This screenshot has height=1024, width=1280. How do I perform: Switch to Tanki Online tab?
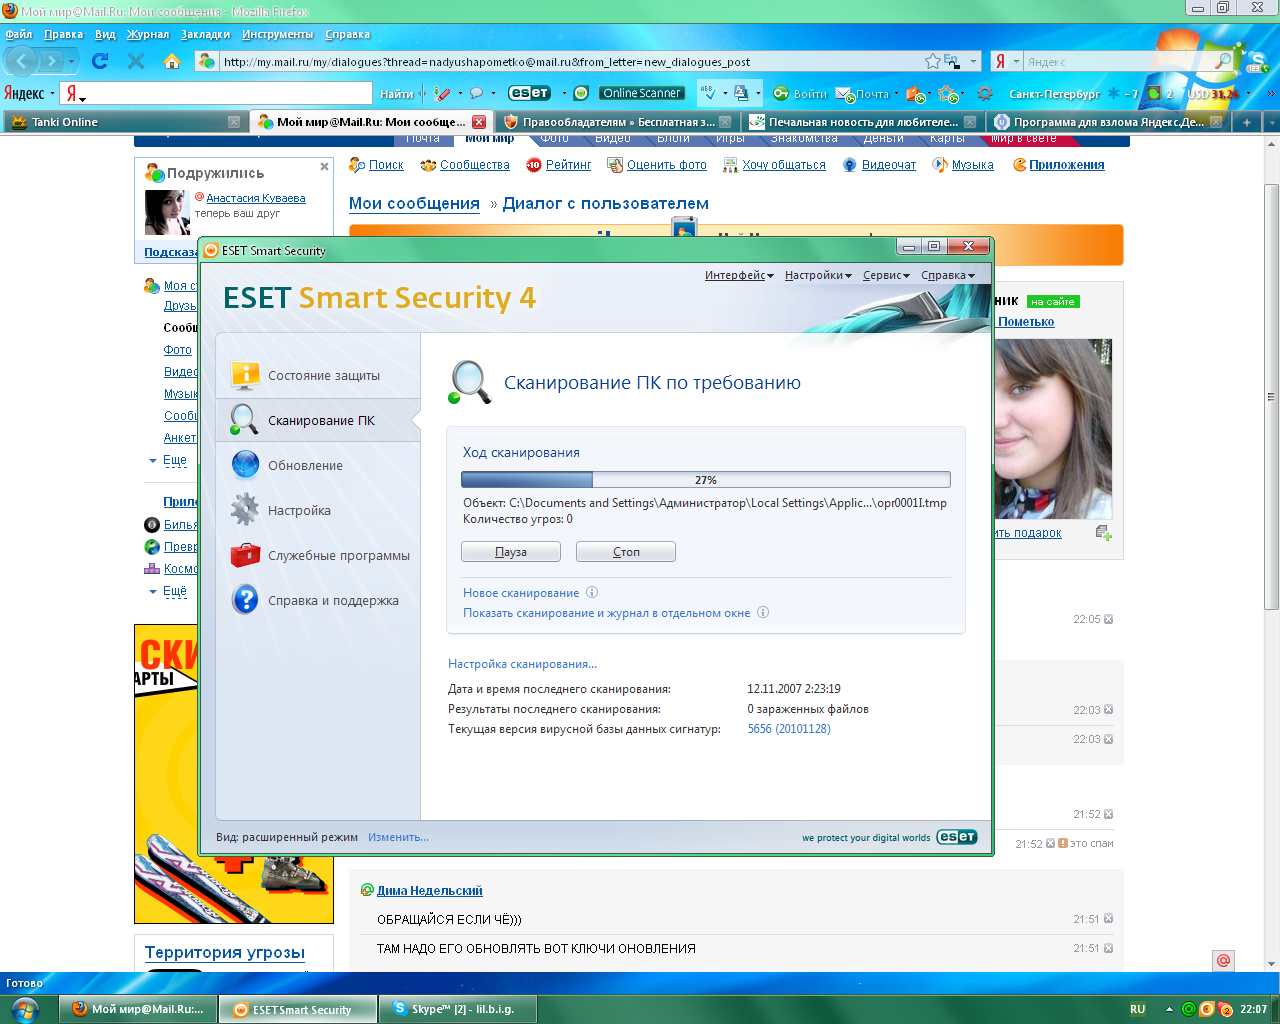click(x=124, y=122)
